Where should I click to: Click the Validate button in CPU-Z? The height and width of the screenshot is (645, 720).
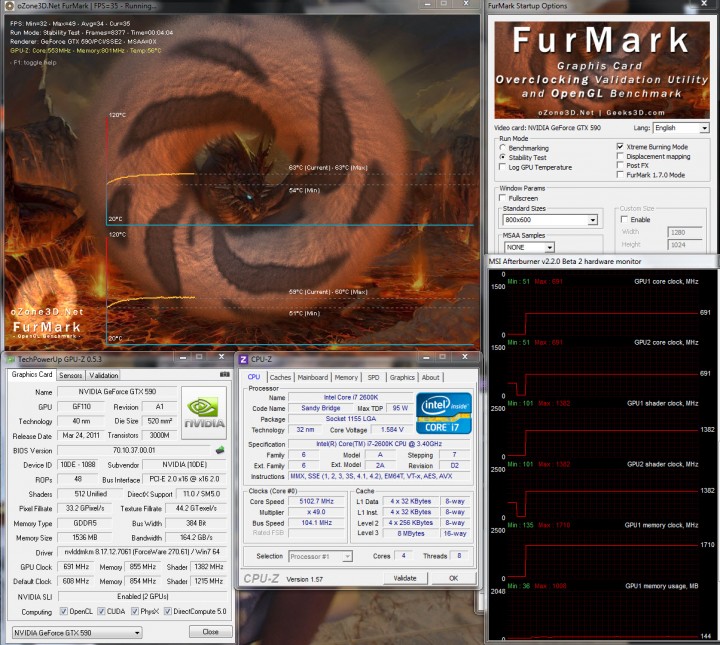[x=405, y=578]
